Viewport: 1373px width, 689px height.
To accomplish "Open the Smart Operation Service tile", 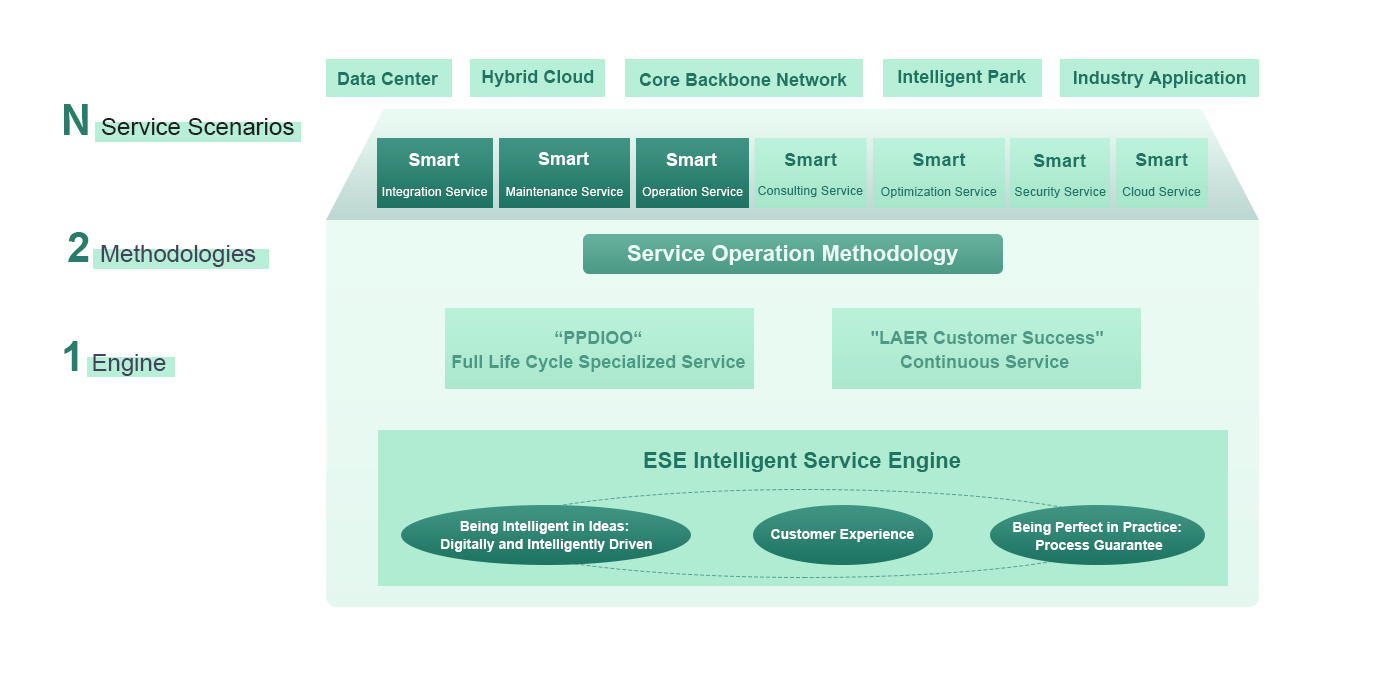I will [692, 173].
